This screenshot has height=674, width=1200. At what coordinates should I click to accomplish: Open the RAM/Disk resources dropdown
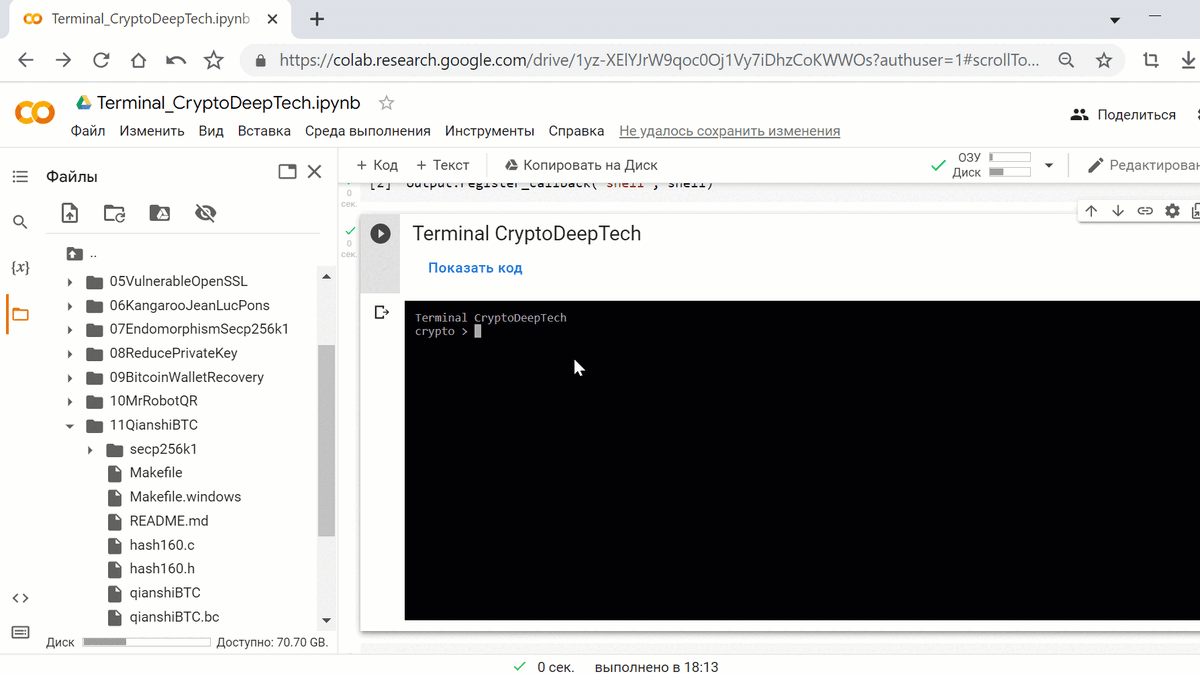click(x=1049, y=165)
